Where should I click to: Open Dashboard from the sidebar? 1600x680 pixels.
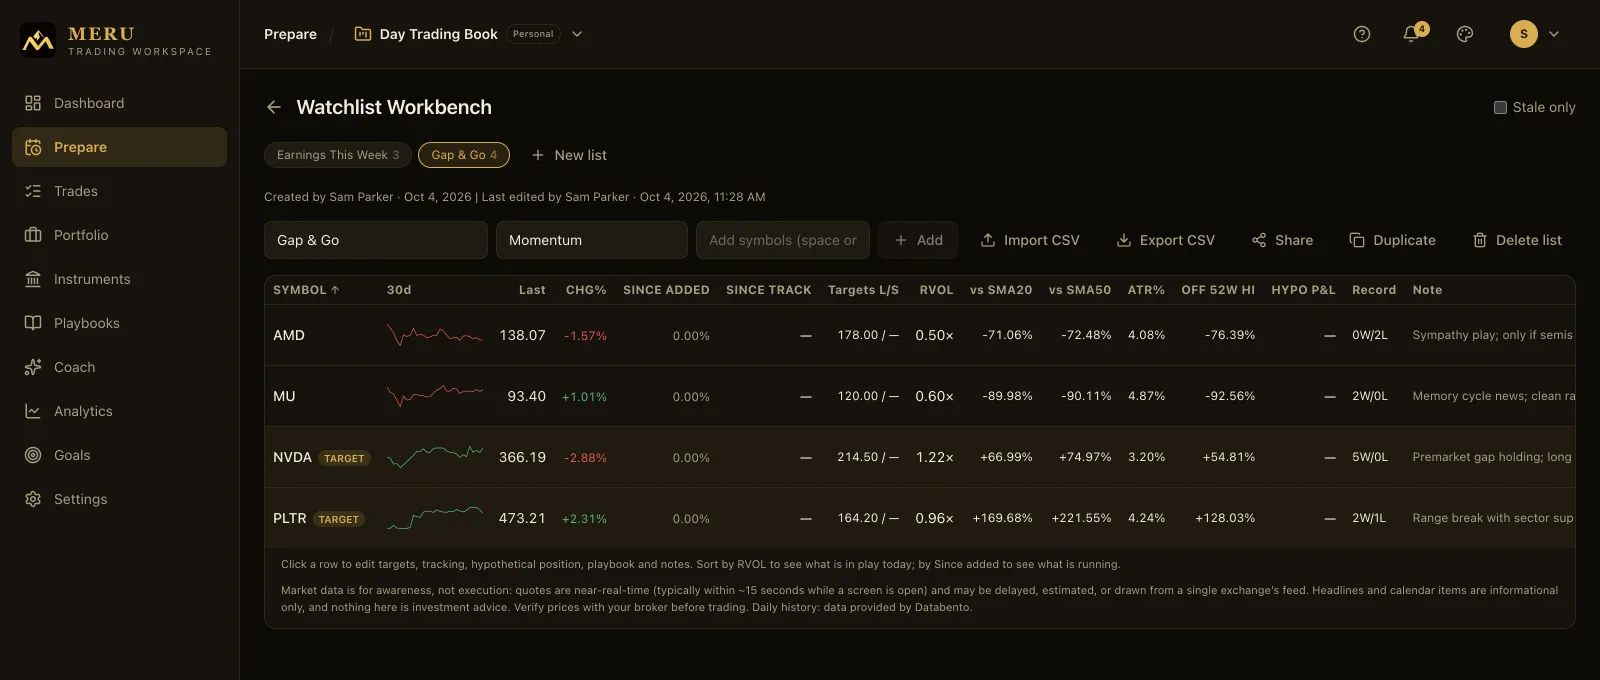click(119, 103)
